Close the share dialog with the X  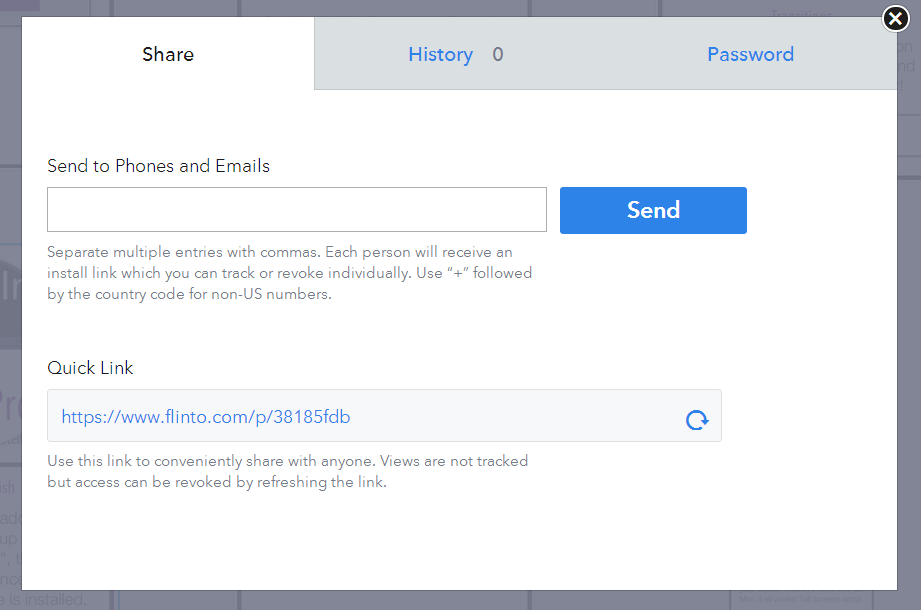pyautogui.click(x=895, y=19)
